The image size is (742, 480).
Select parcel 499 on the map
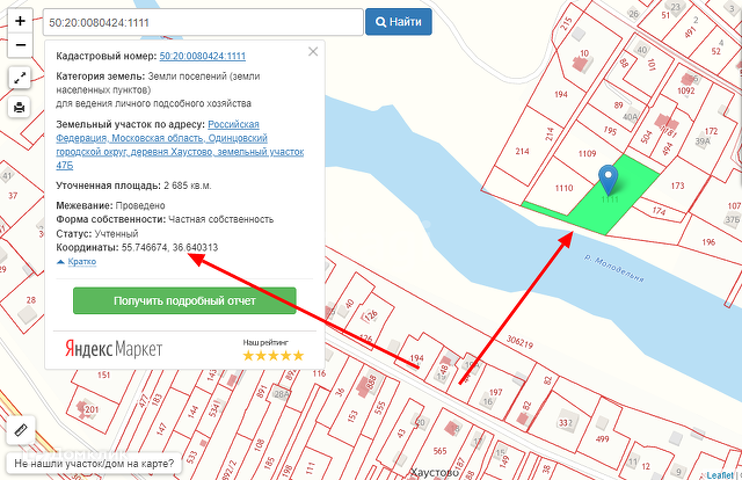[x=602, y=439]
